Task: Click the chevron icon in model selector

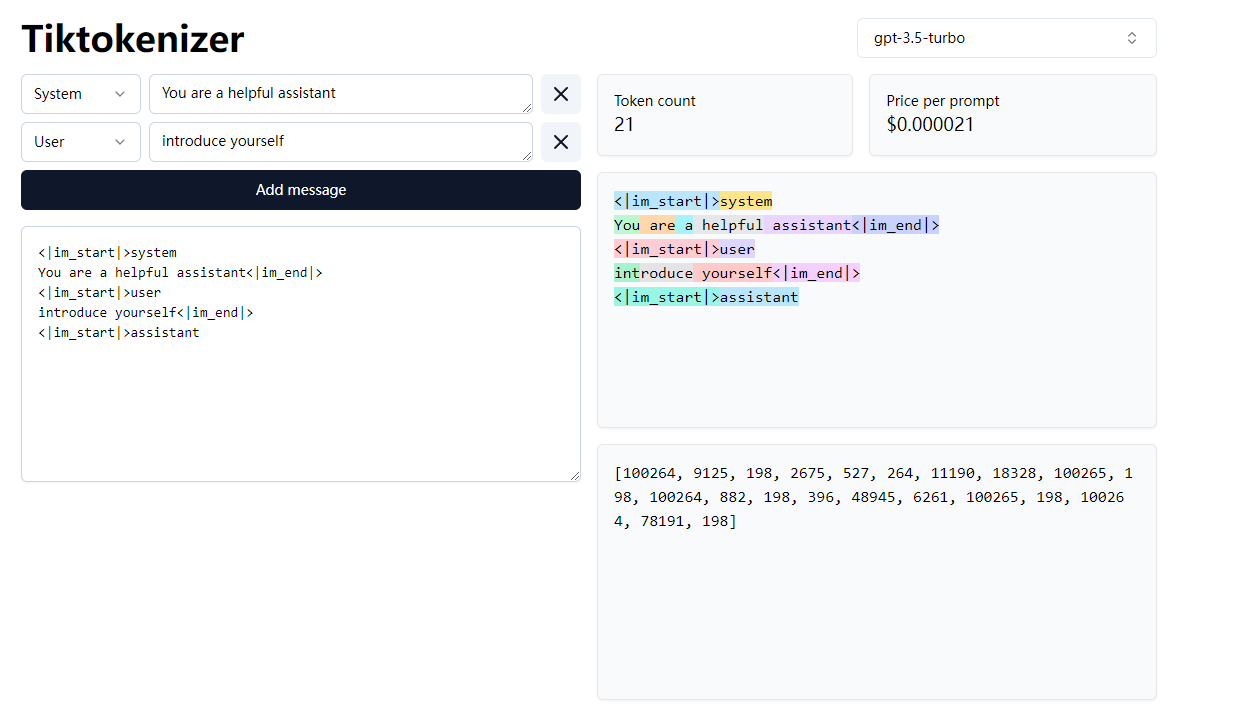Action: [1132, 38]
